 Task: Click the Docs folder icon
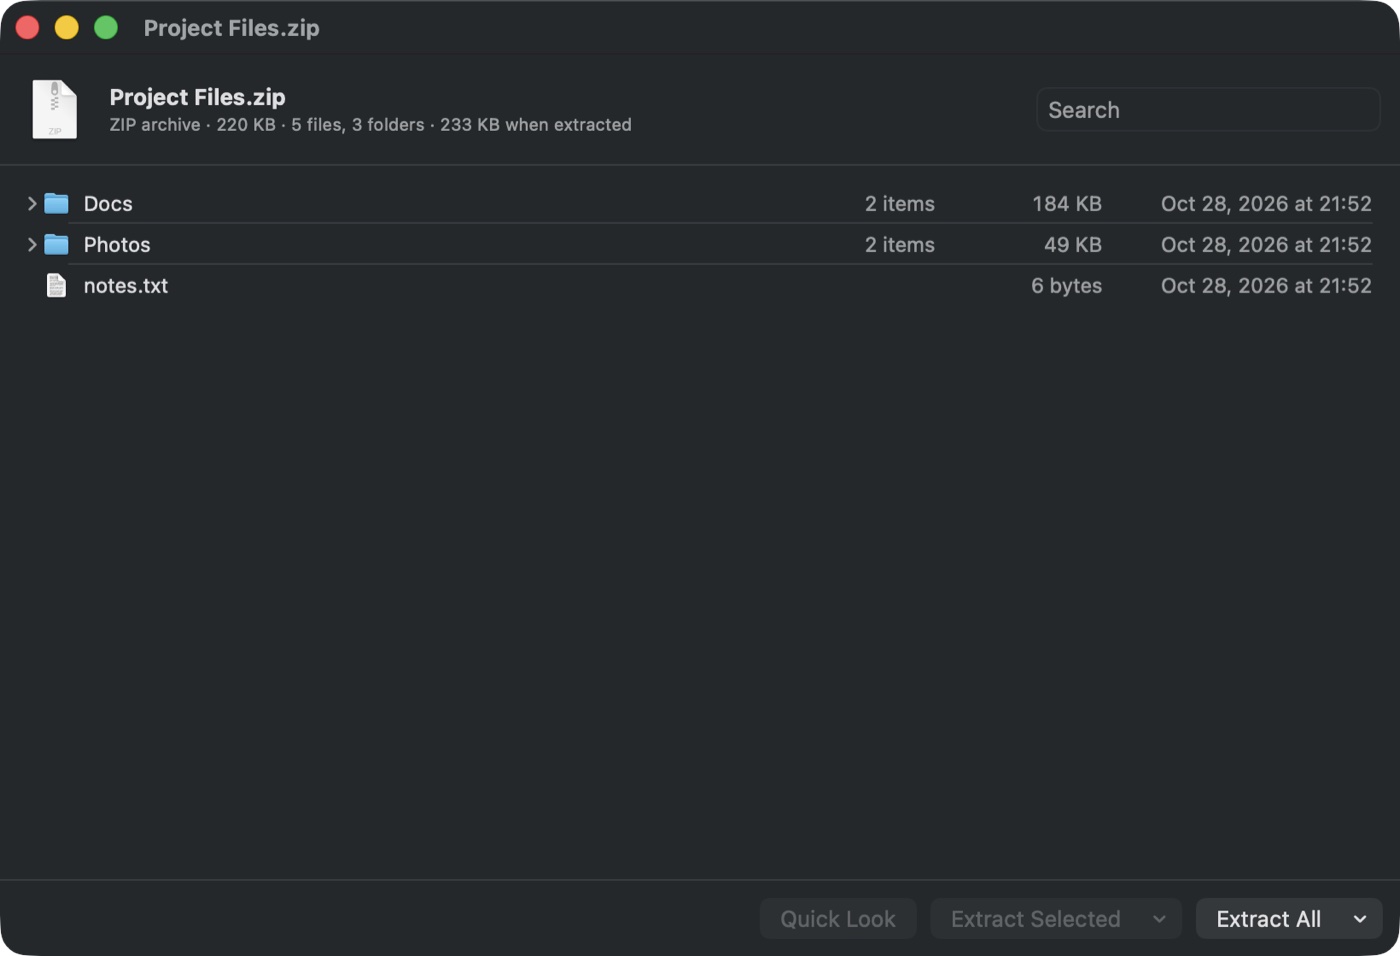[56, 204]
